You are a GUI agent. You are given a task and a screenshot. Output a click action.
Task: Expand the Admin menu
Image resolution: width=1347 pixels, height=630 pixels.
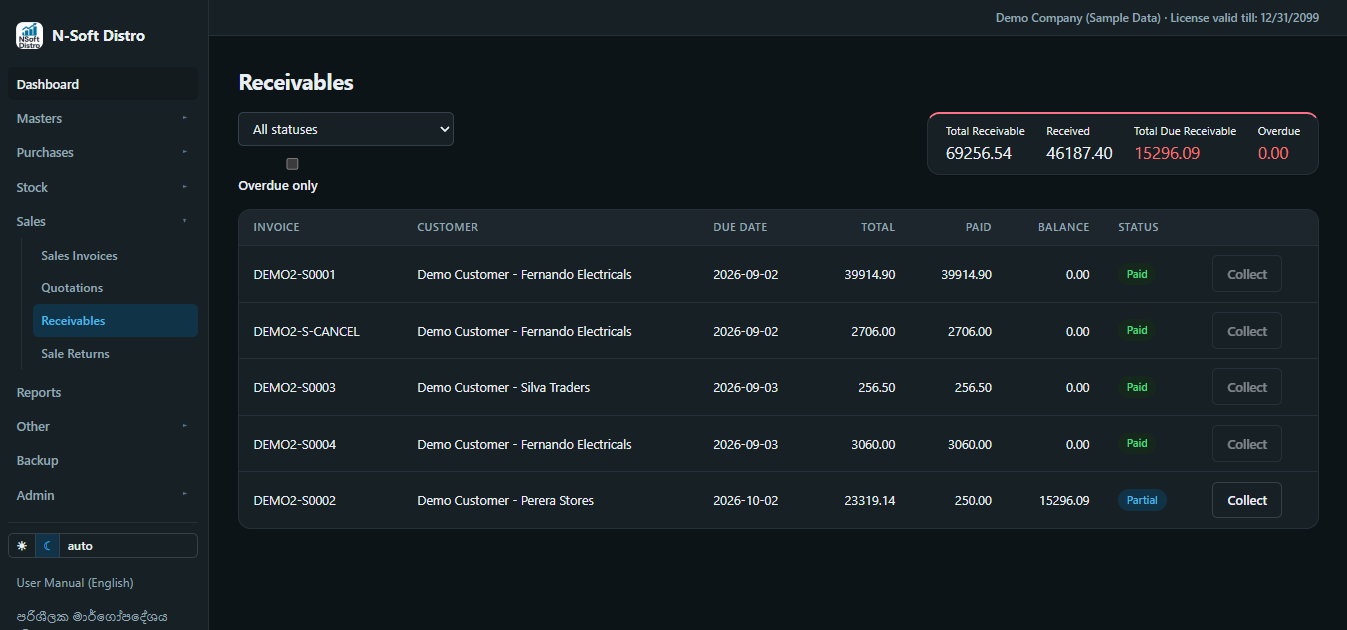click(x=103, y=495)
